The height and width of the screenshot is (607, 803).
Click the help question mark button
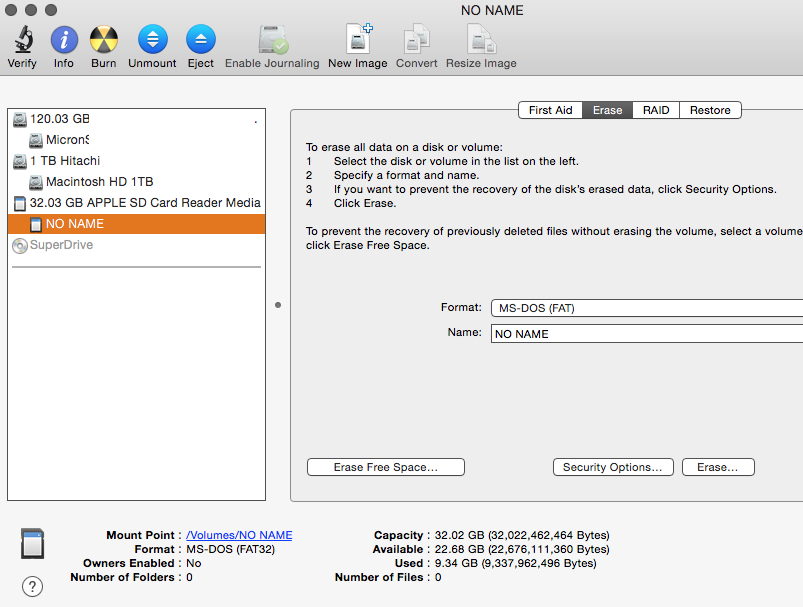pyautogui.click(x=32, y=587)
